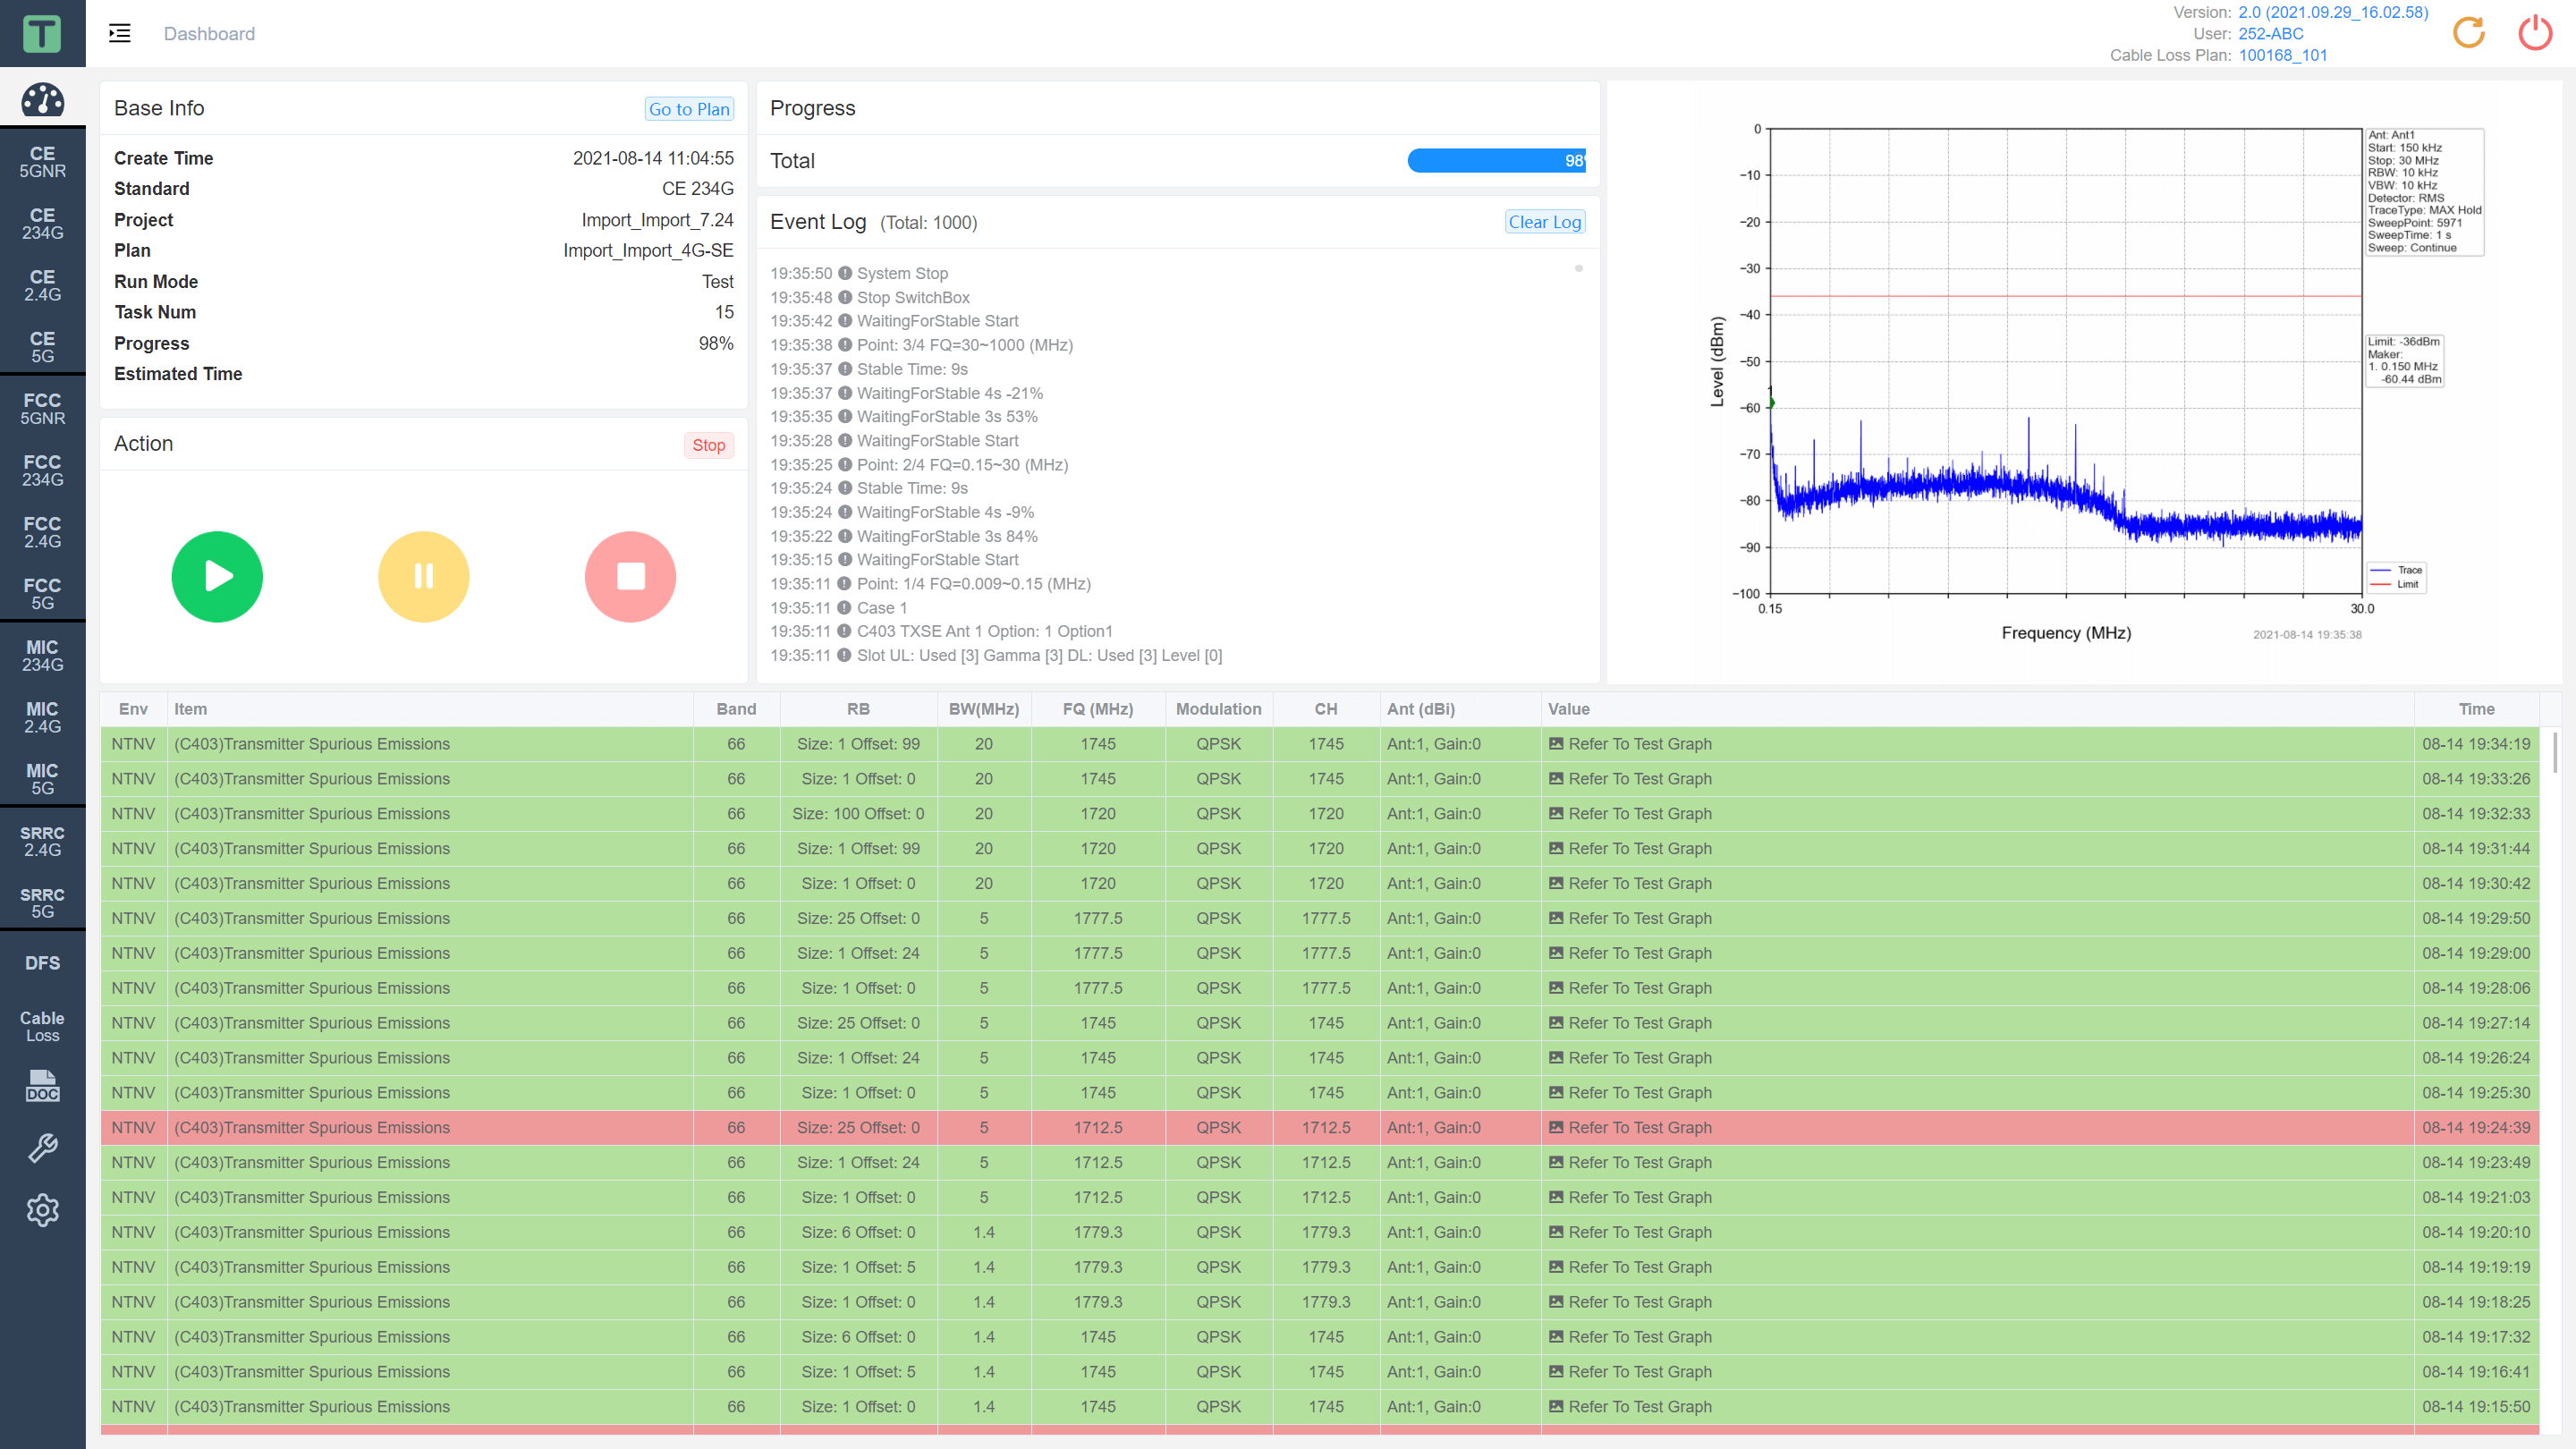Open MIC 234G sidebar section

pos(42,656)
